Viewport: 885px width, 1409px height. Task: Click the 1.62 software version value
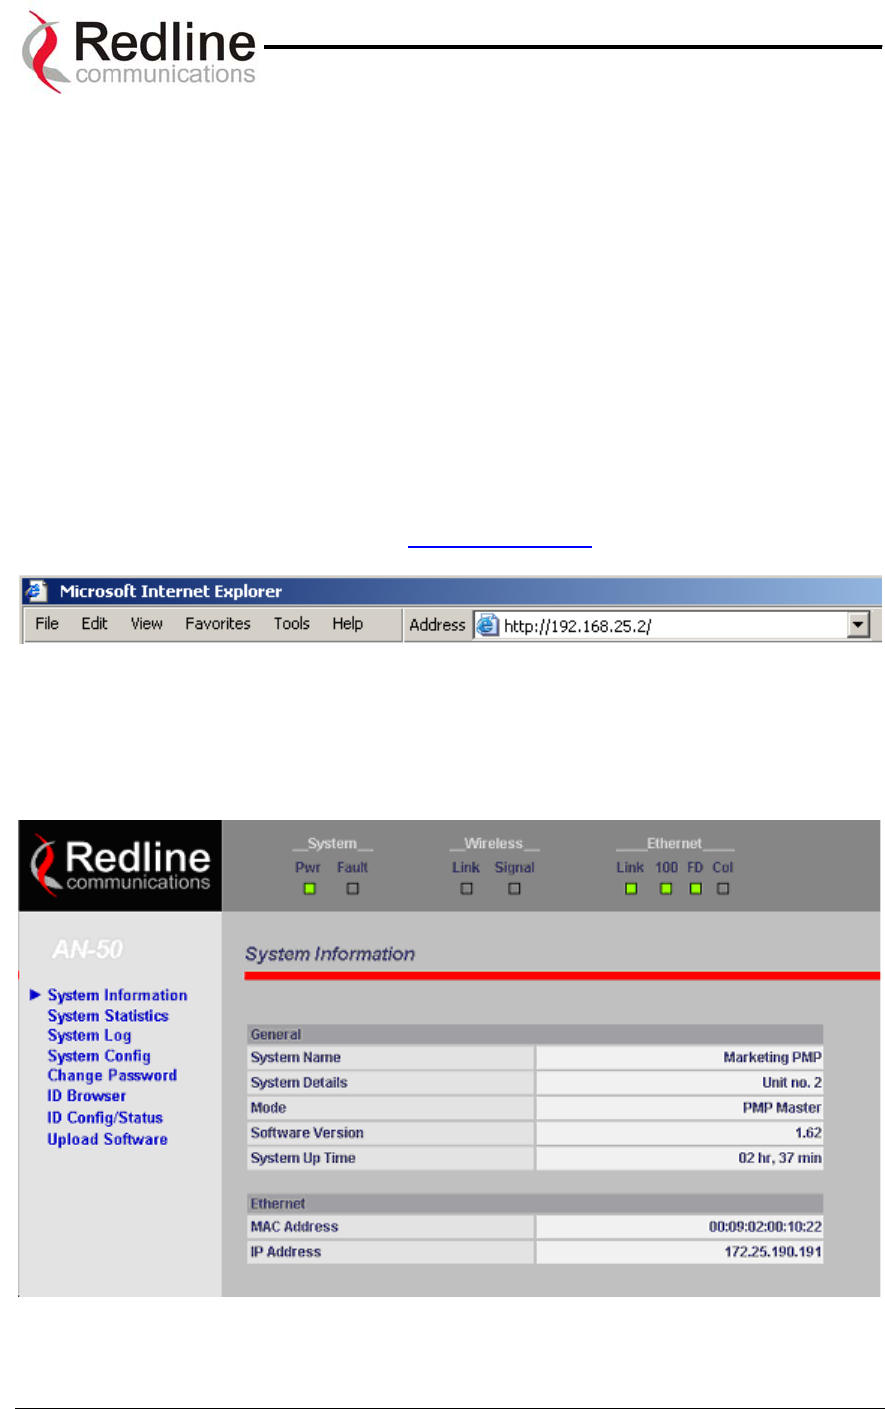808,1133
